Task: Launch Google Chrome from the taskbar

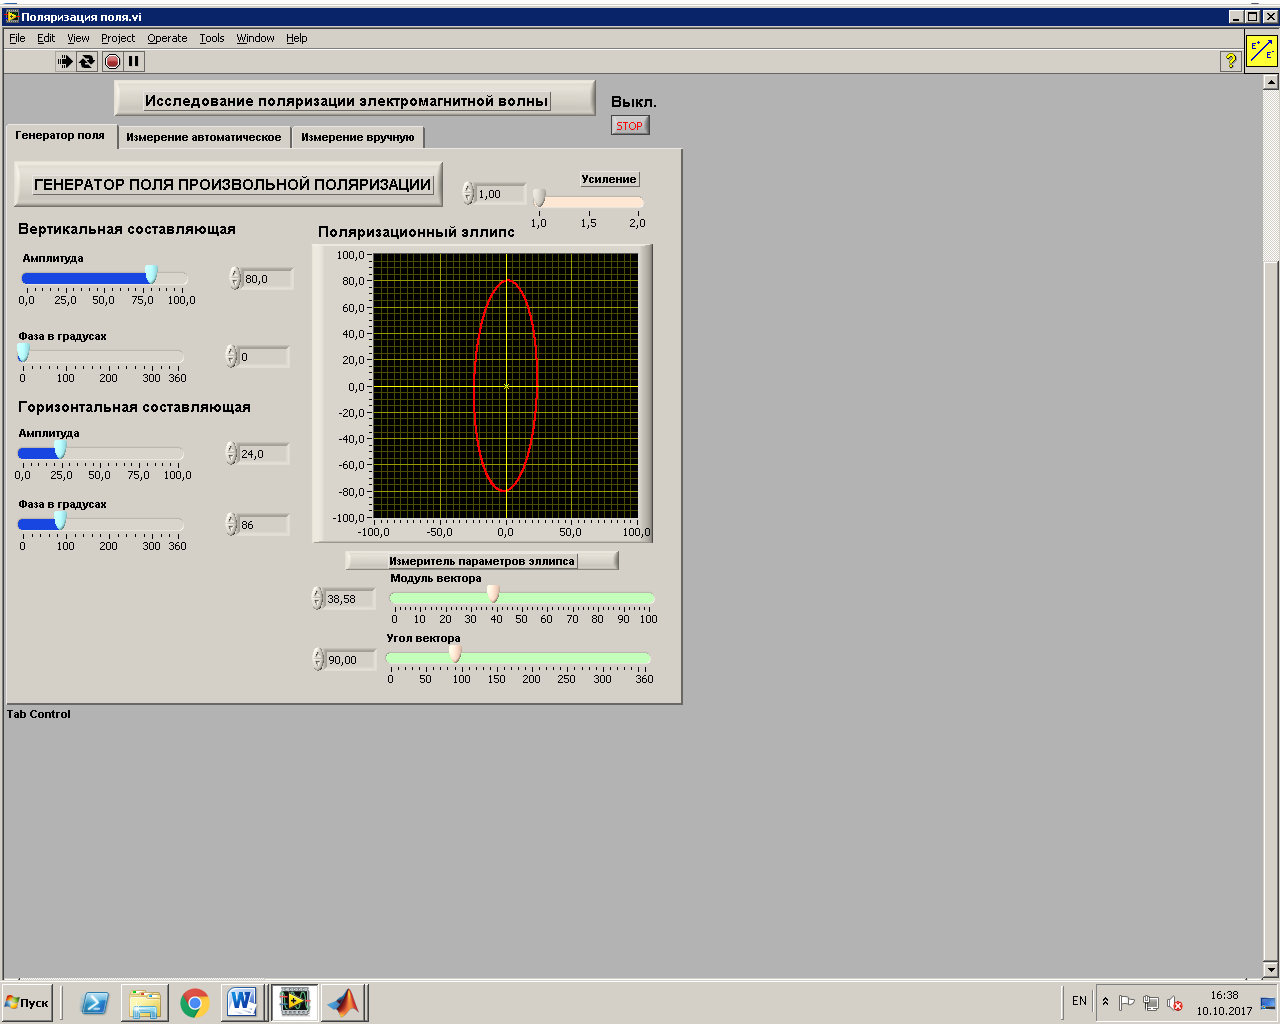Action: pyautogui.click(x=195, y=1002)
